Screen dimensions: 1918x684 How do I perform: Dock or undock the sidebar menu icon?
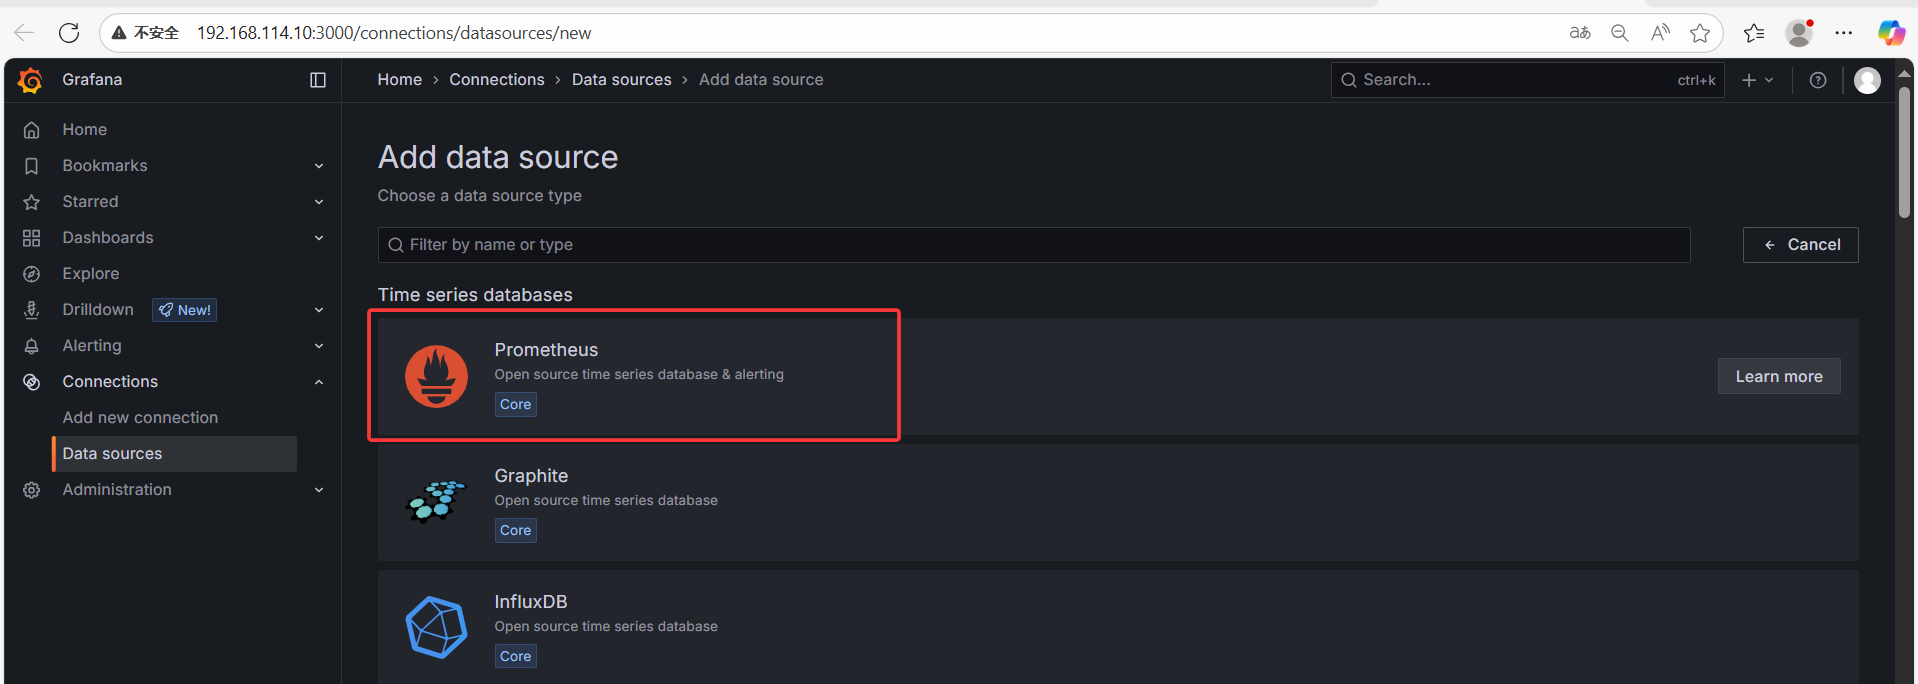318,80
